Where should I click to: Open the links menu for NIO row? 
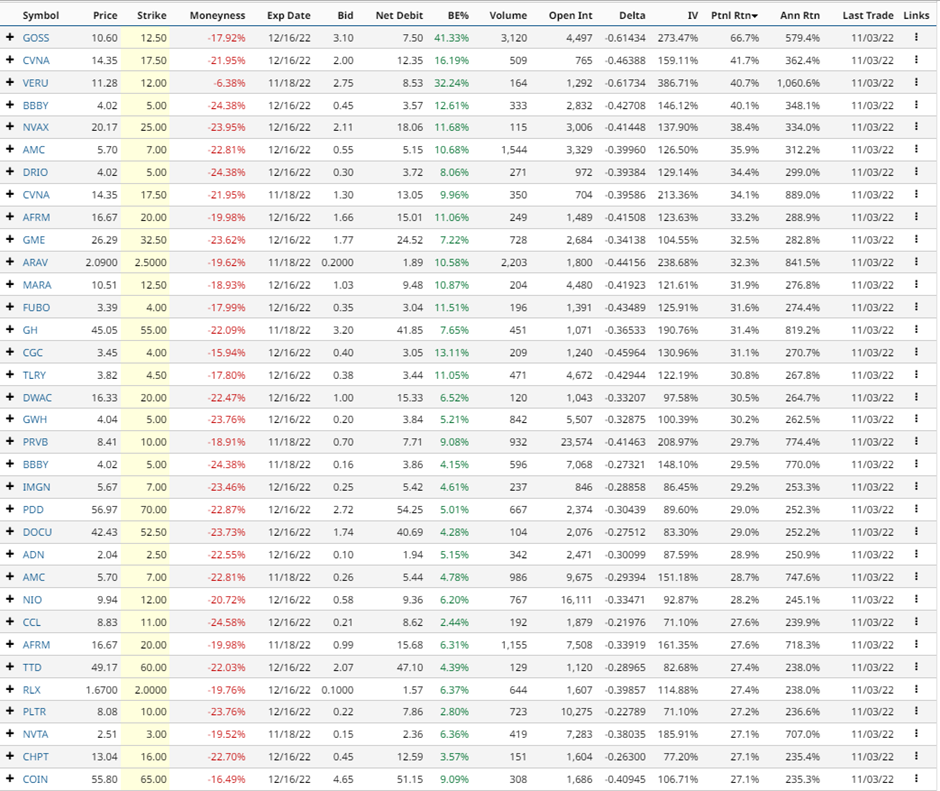[x=916, y=599]
